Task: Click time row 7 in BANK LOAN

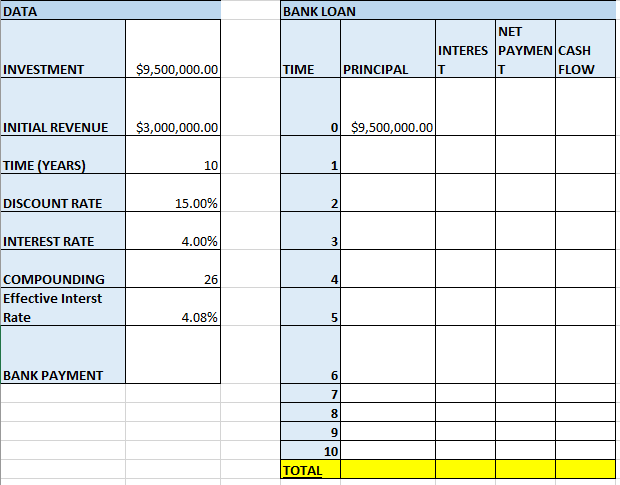Action: click(x=310, y=393)
